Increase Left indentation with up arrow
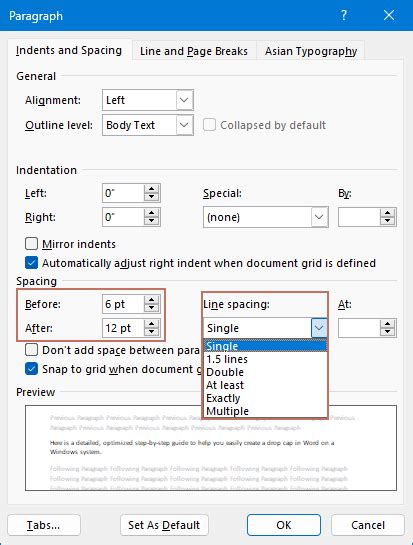 152,189
